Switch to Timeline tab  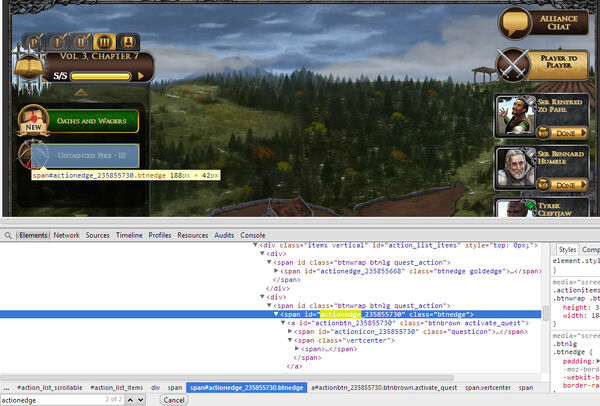129,235
